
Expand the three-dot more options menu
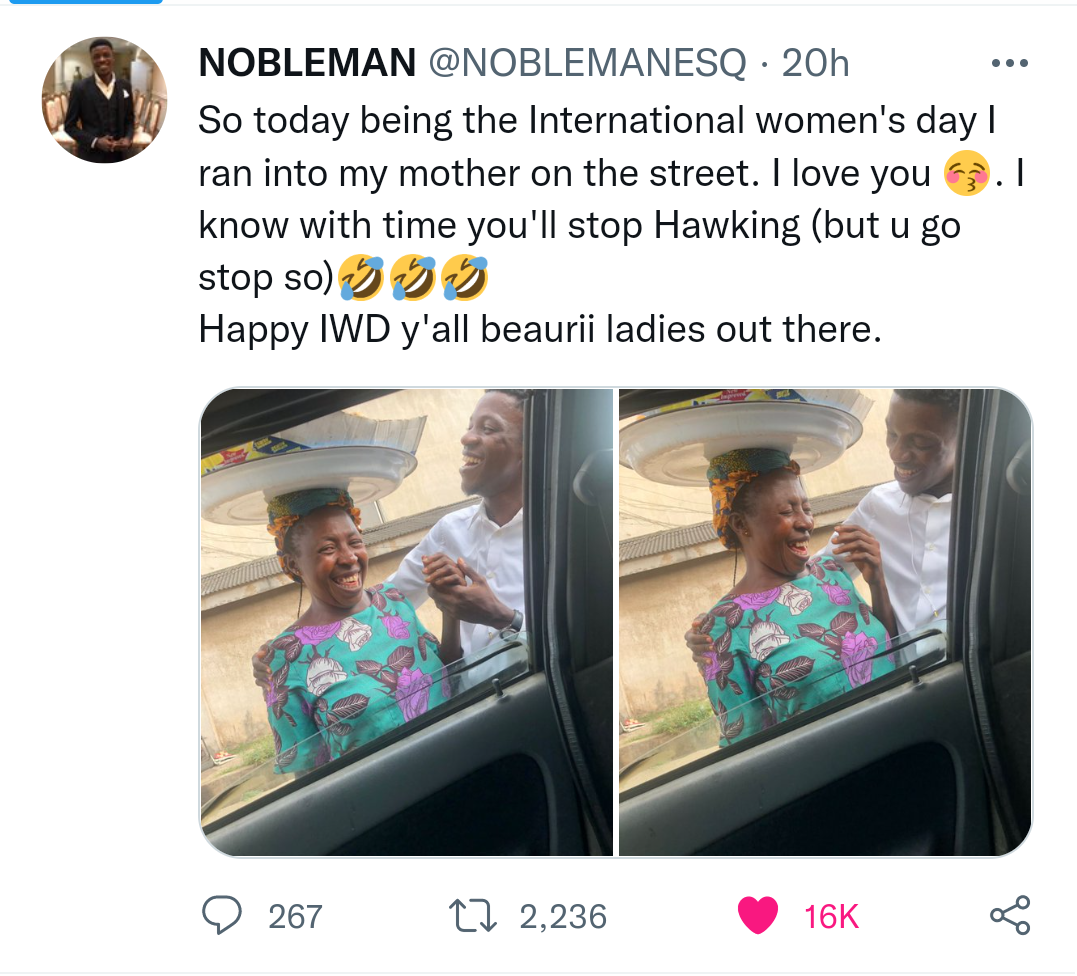coord(1008,64)
